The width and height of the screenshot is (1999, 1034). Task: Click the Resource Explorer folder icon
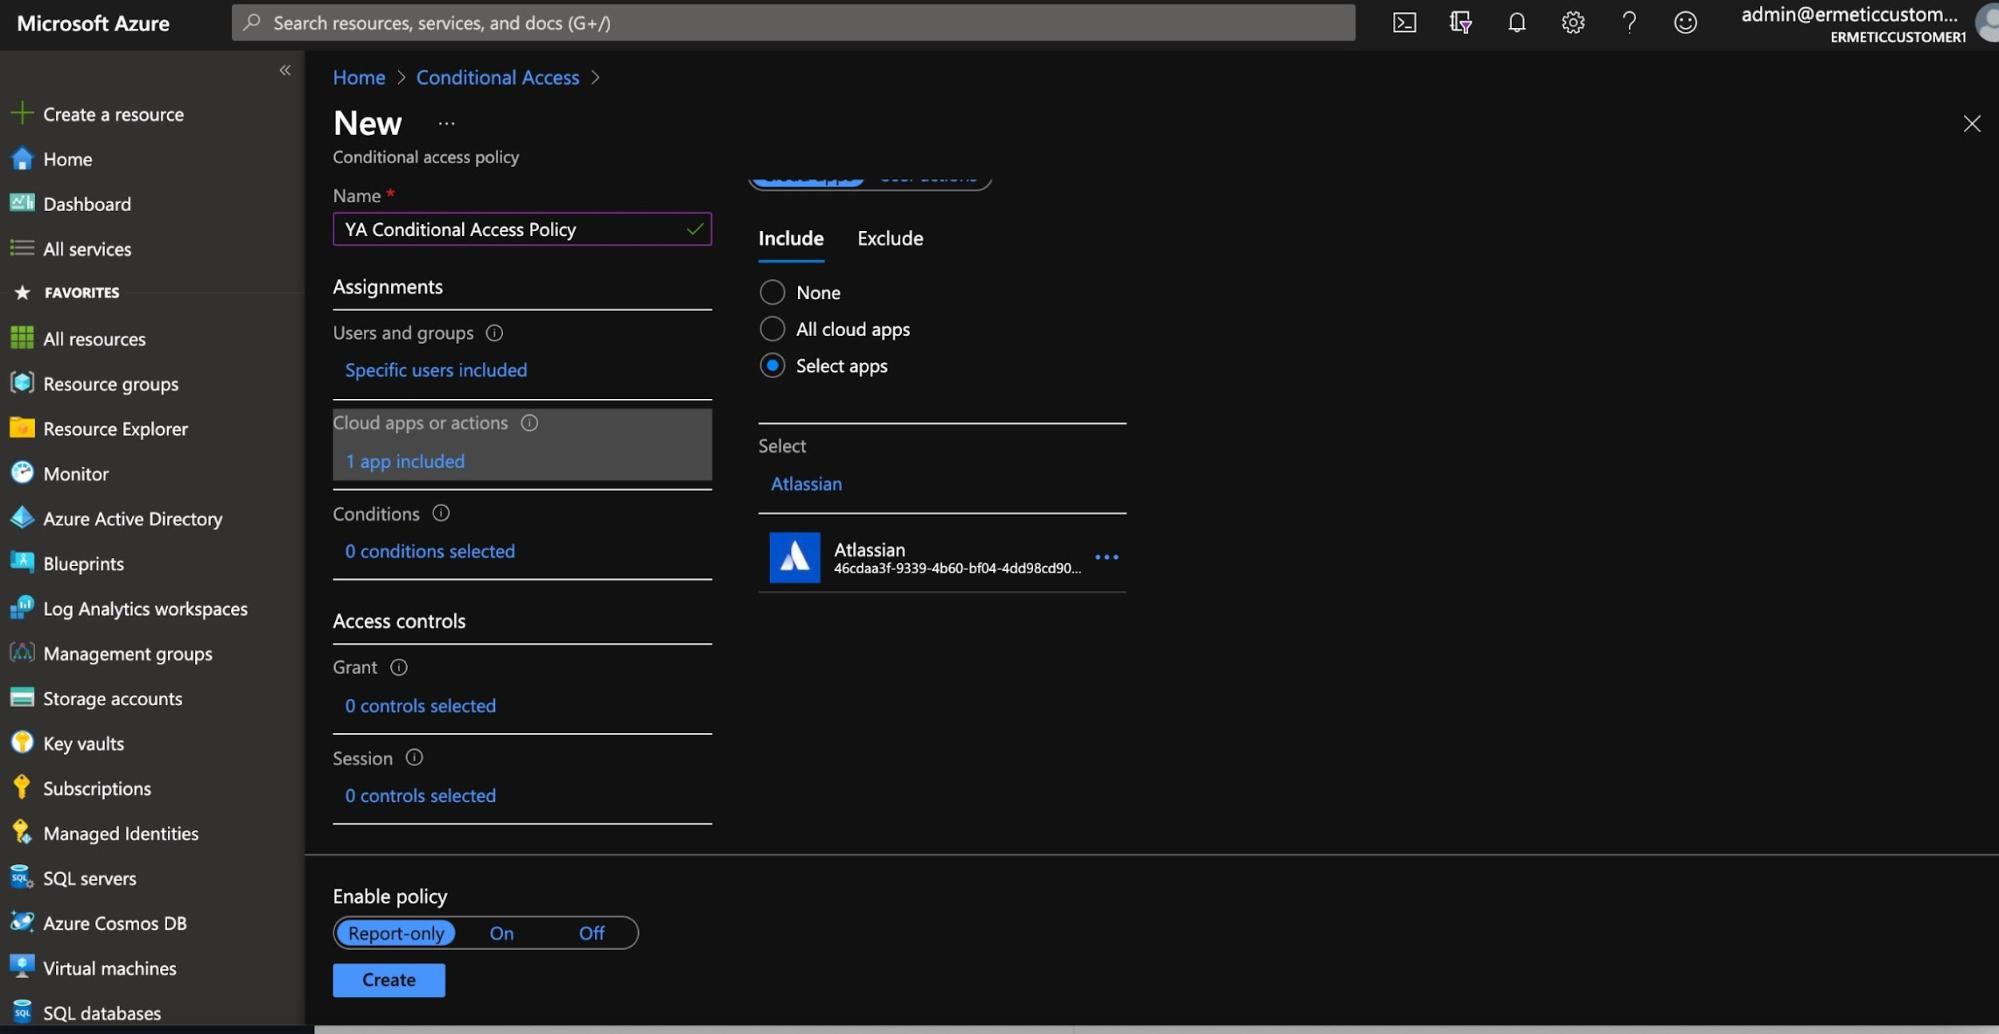click(x=21, y=428)
